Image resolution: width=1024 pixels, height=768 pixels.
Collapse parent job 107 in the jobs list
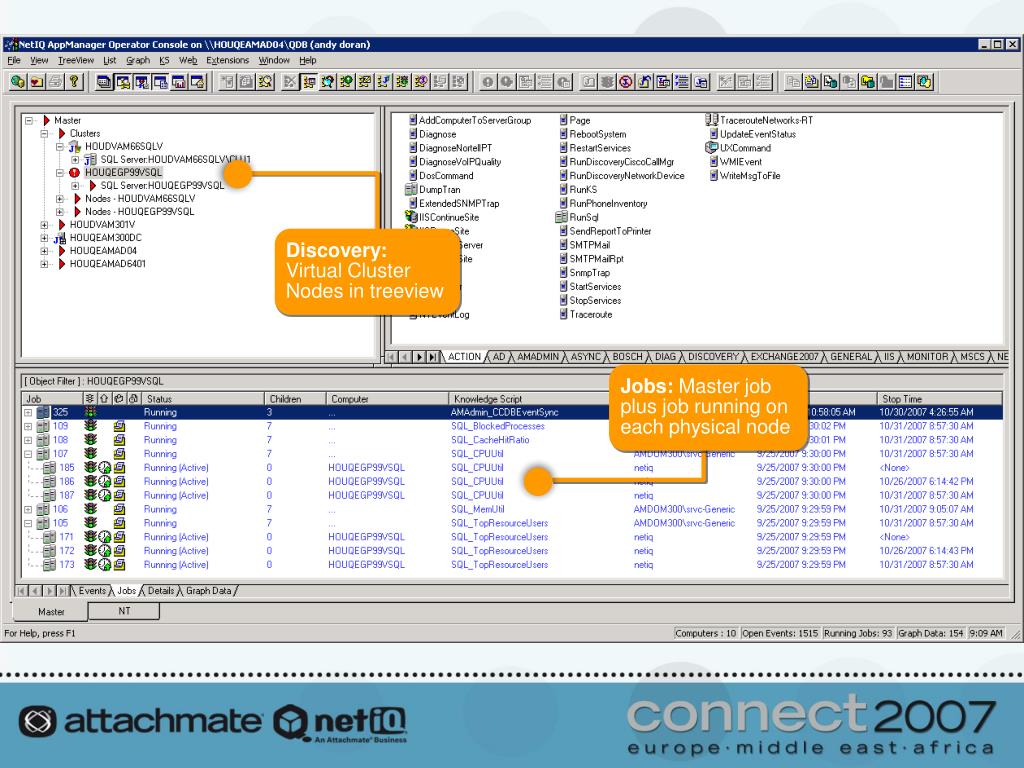point(28,454)
